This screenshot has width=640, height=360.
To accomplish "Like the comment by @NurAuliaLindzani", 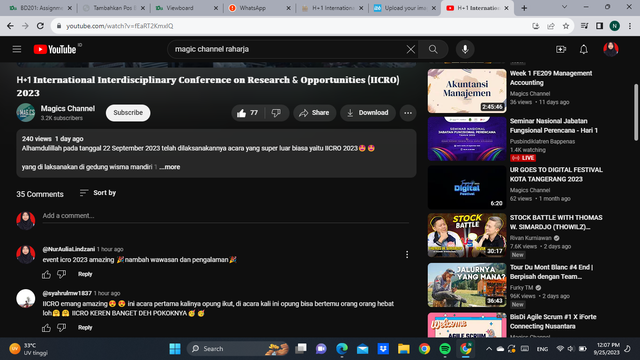I will coord(46,274).
